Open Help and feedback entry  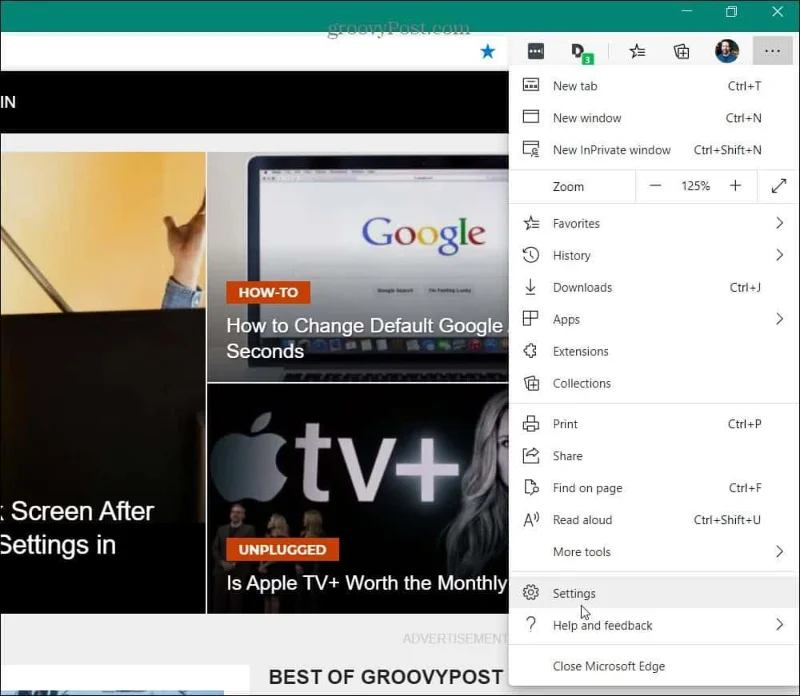pos(654,625)
